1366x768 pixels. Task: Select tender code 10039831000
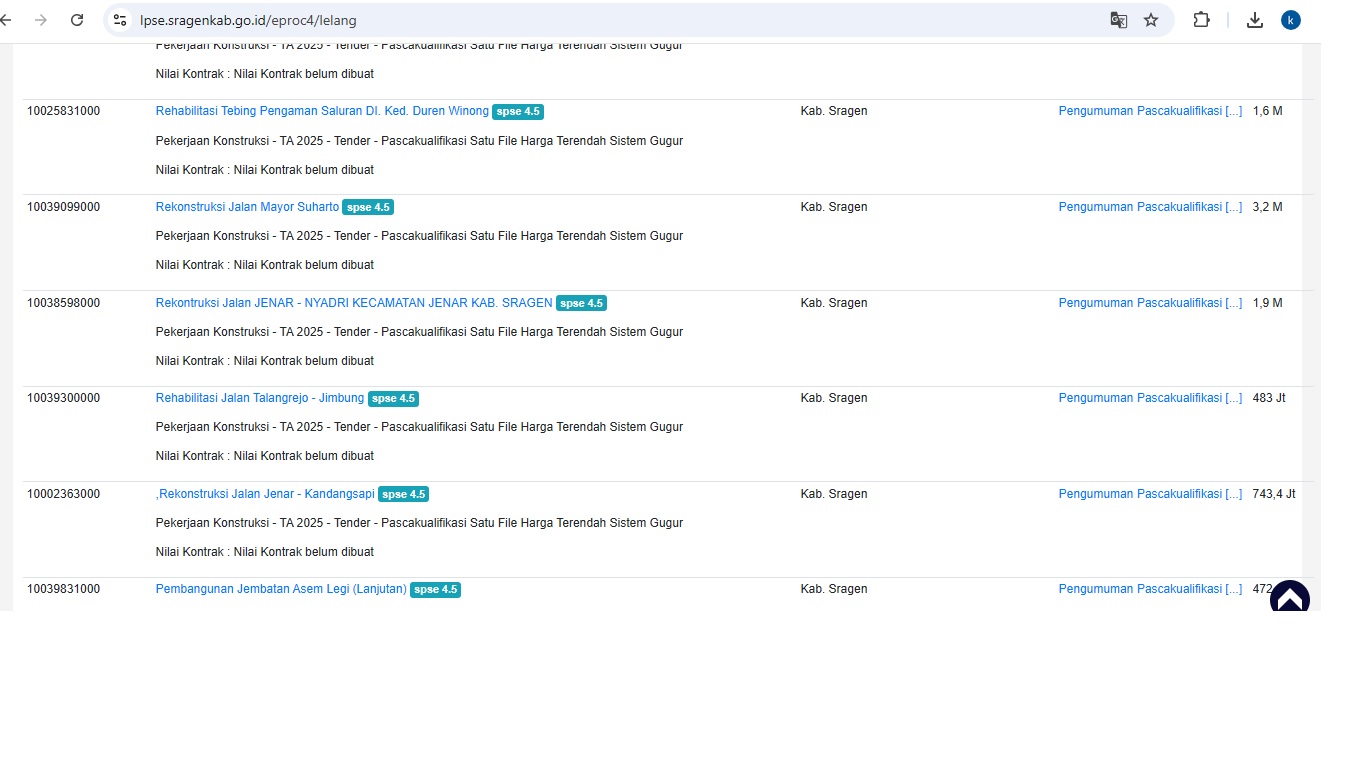click(63, 589)
